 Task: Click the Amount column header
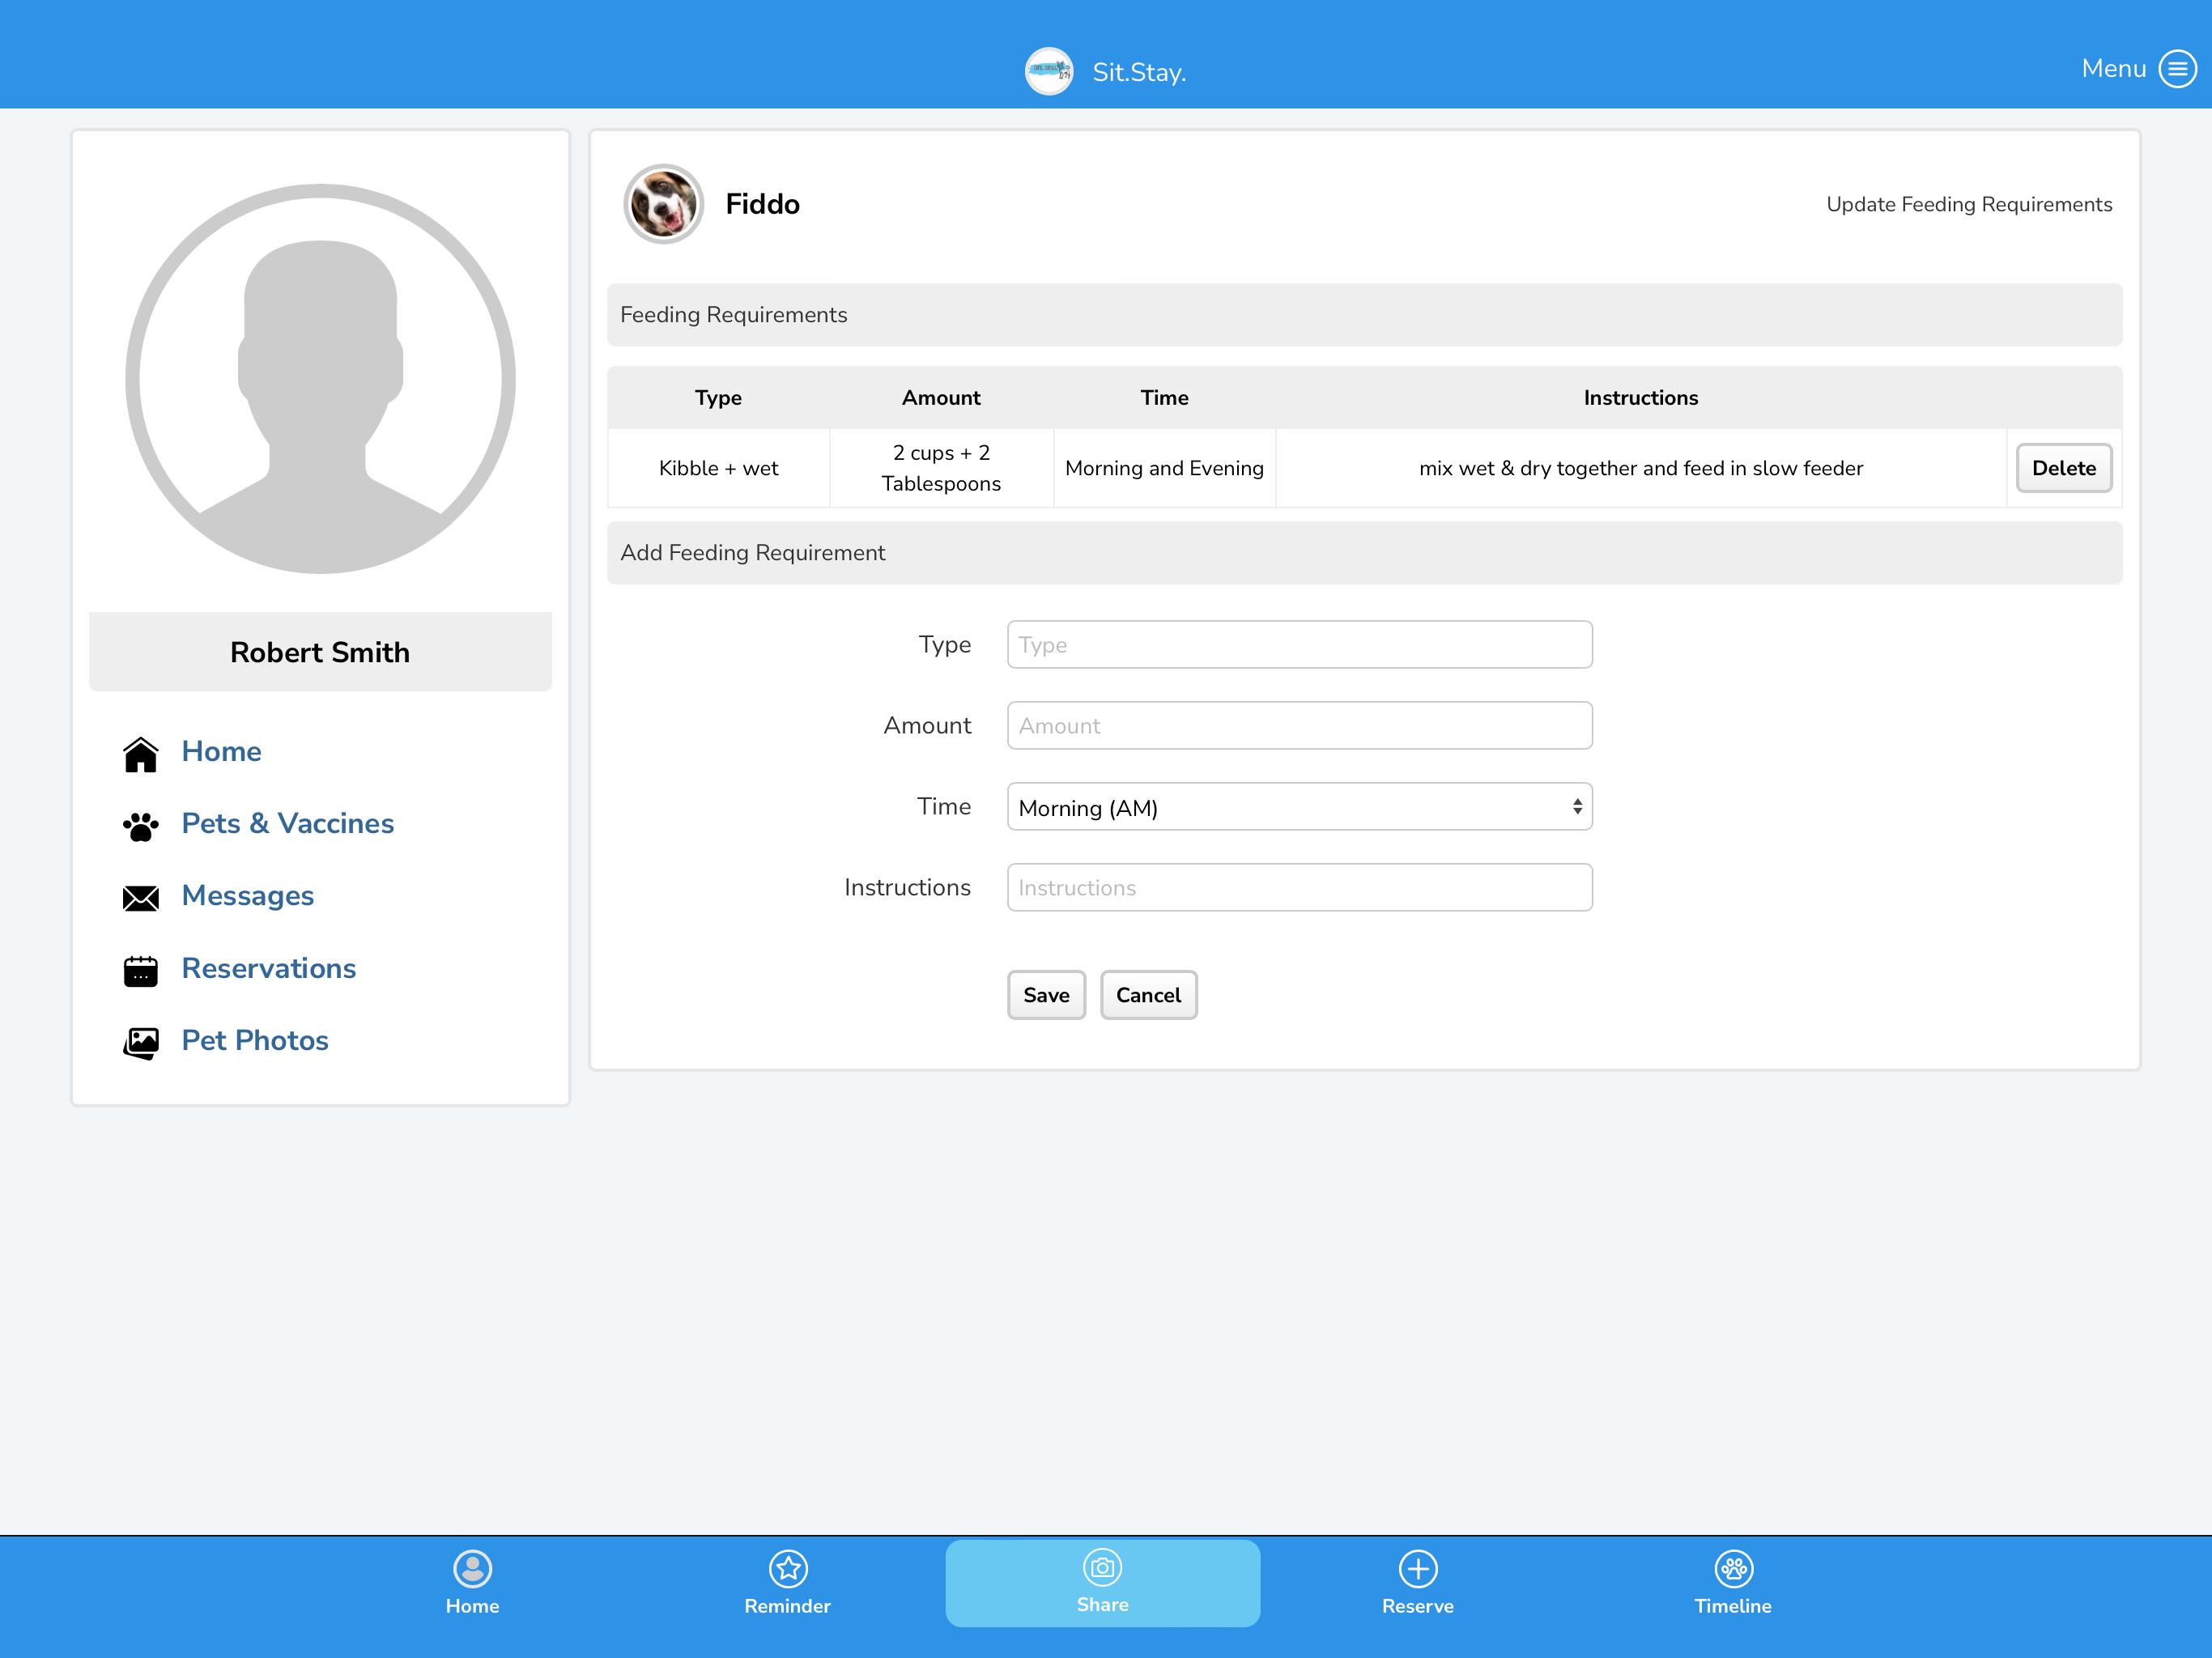tap(941, 398)
